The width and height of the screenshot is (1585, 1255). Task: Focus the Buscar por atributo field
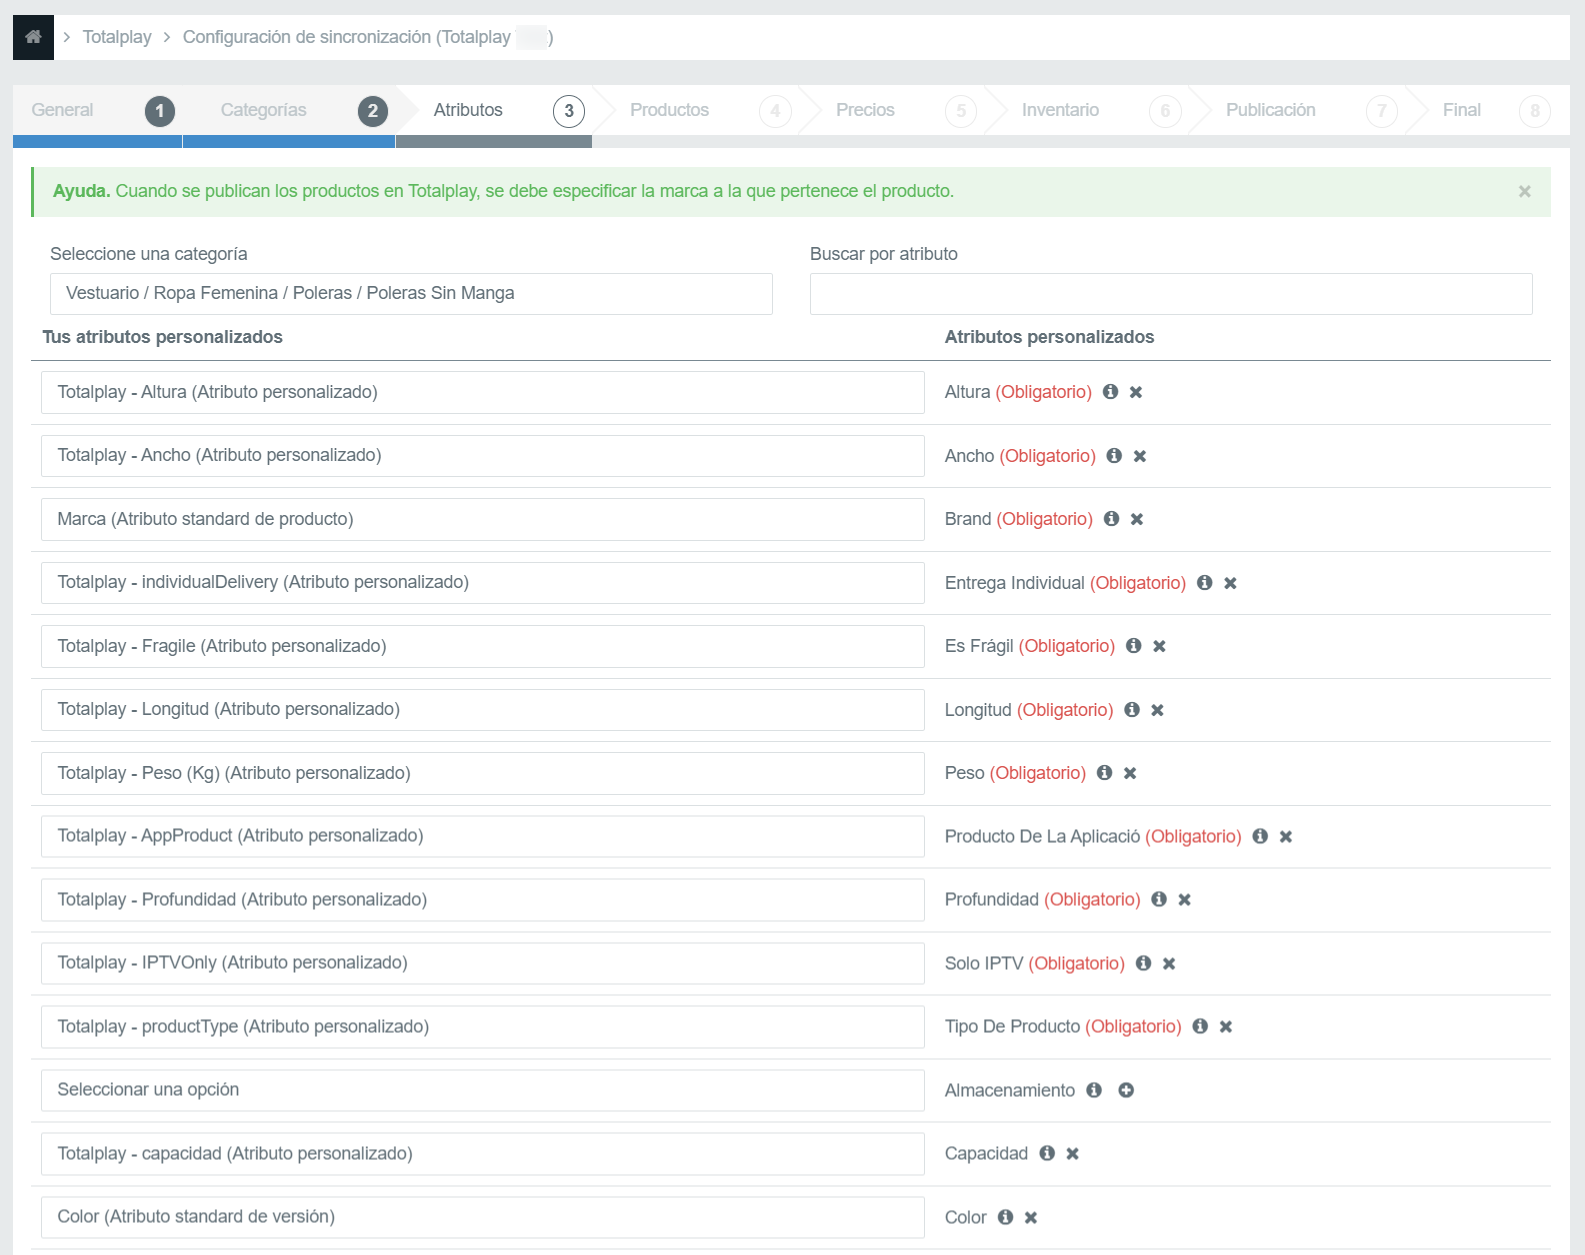[x=1171, y=294]
